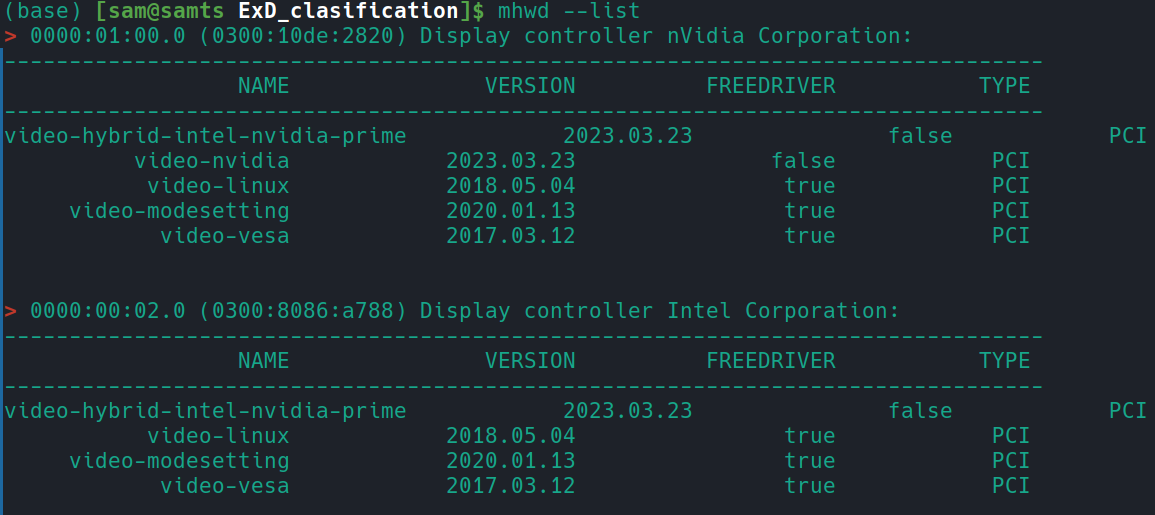Click the red arrow beside nVidia device line
This screenshot has height=515, width=1155.
(10, 37)
